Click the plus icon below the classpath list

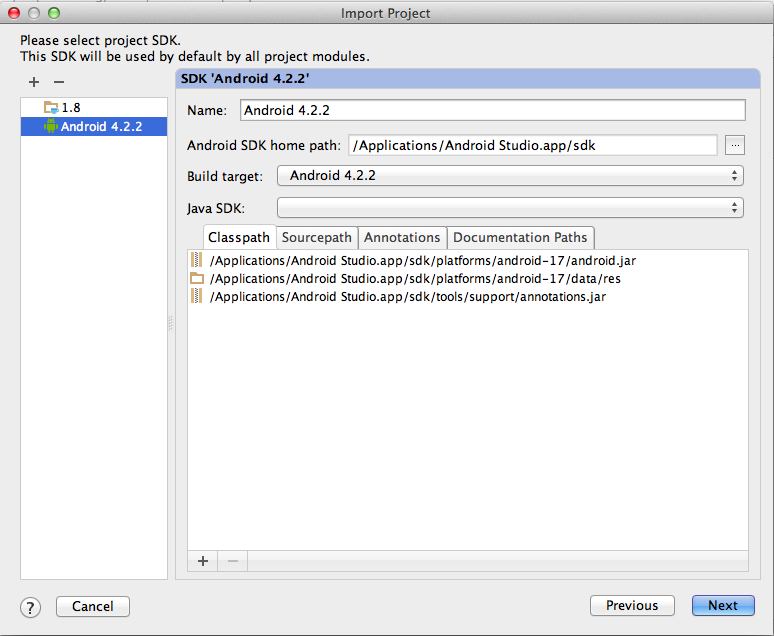203,561
